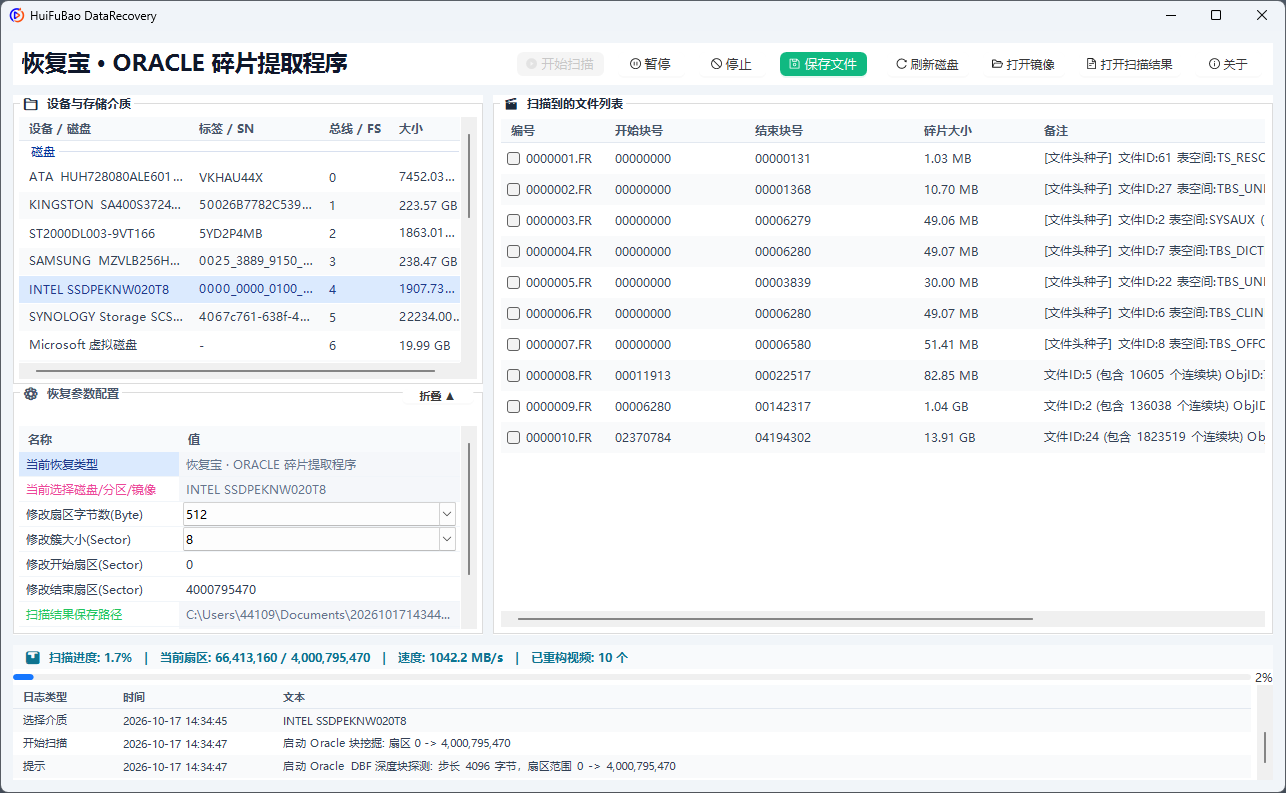Open the 修改簇大小 dropdown arrow
Screen dimensions: 1286x793
click(x=446, y=539)
